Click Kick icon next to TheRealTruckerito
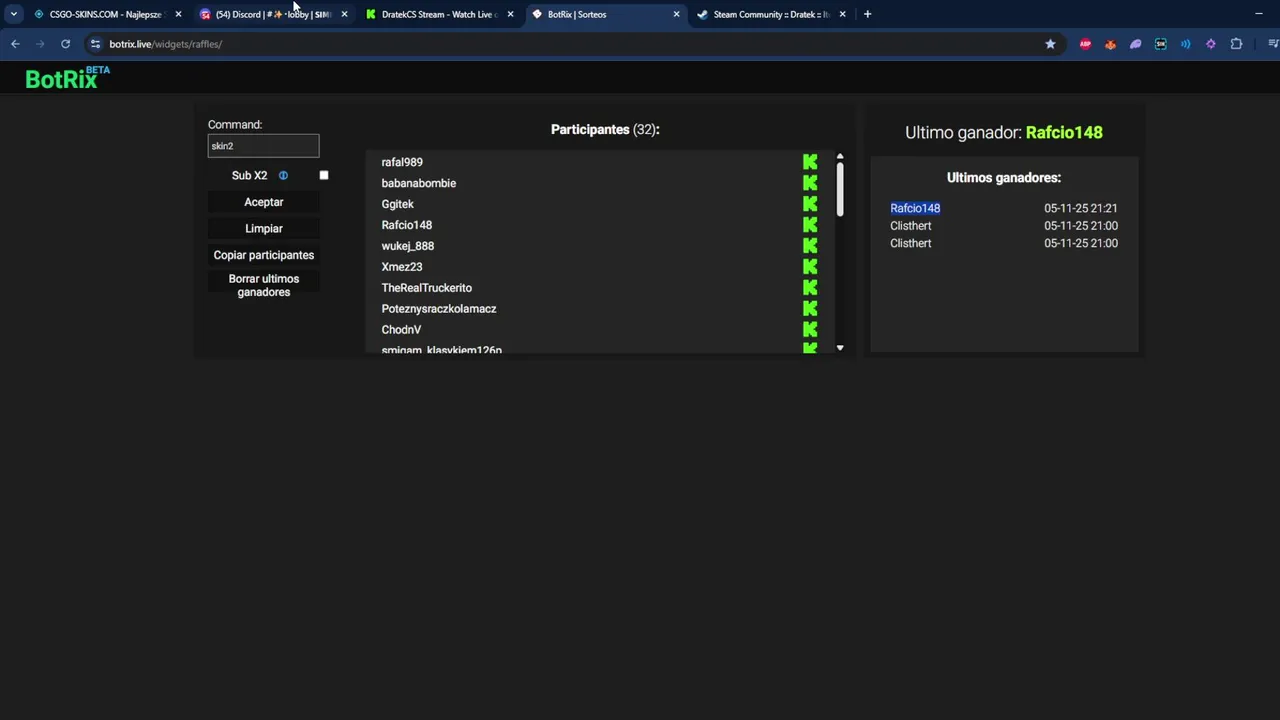 (810, 288)
